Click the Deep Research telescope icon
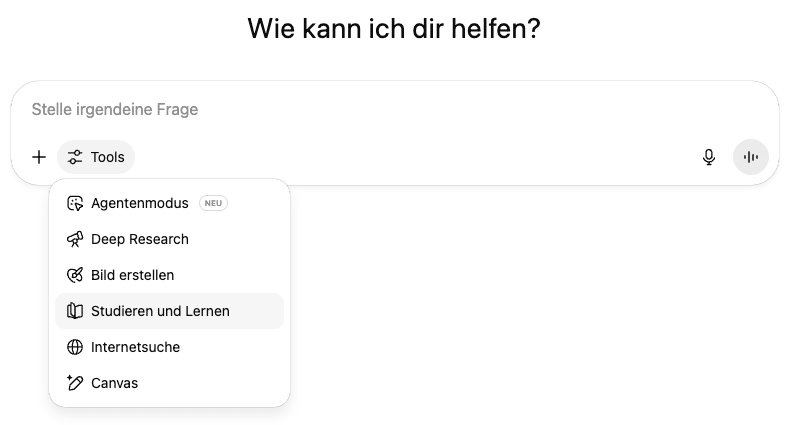 point(75,239)
